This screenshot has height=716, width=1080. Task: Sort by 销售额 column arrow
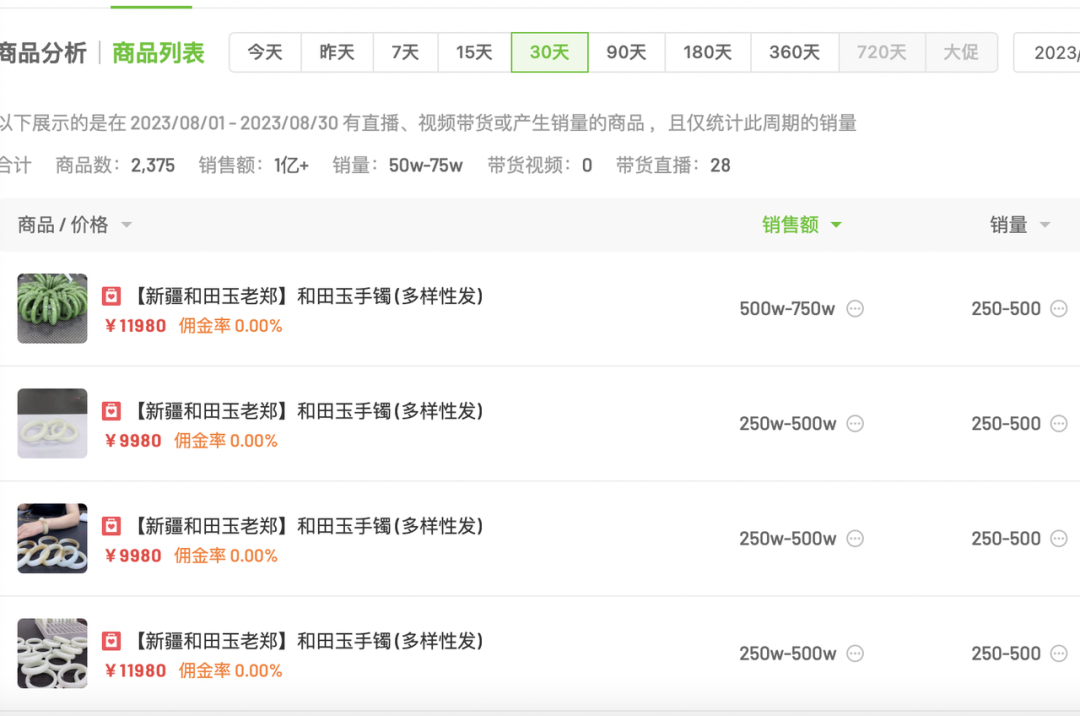click(x=836, y=225)
